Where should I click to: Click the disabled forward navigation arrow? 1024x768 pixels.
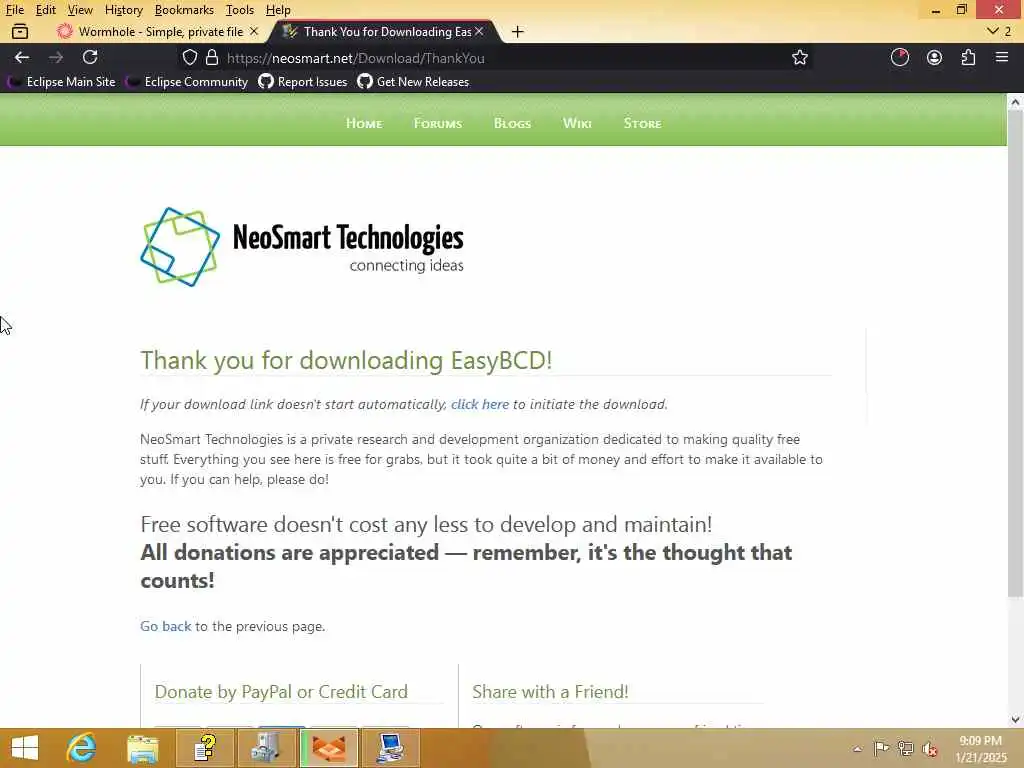(x=56, y=57)
